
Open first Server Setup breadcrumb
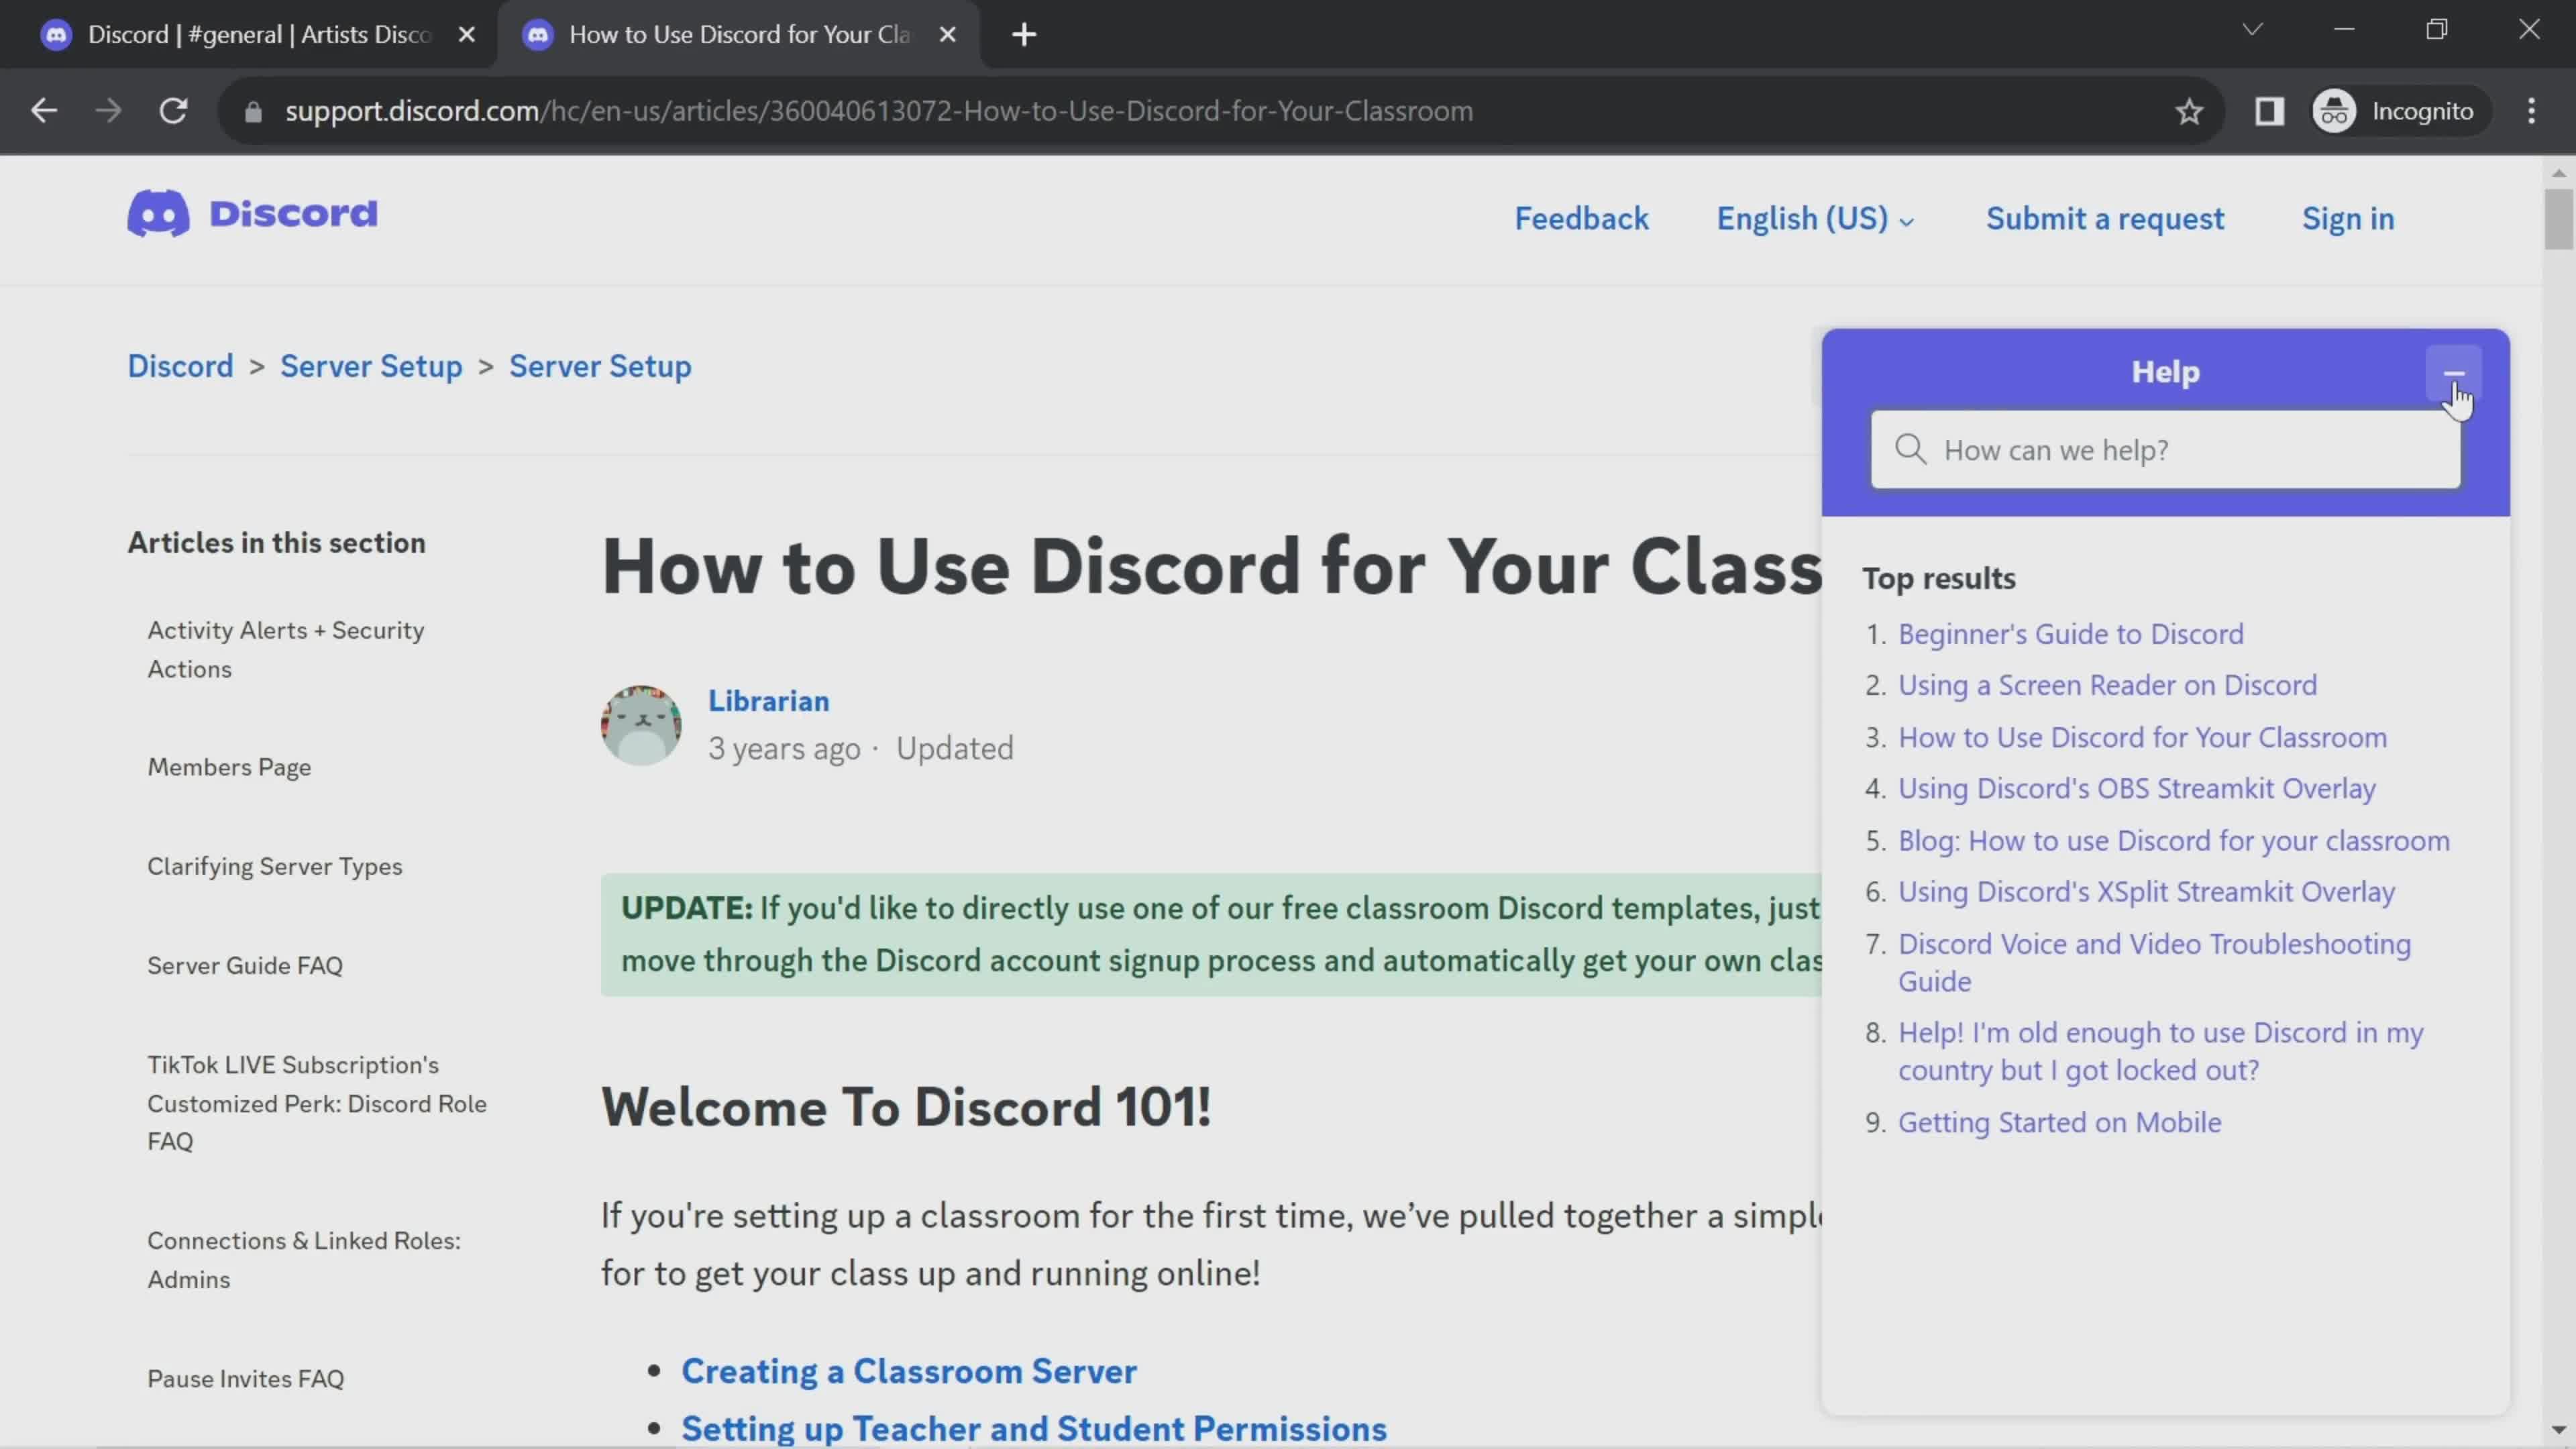click(371, 366)
